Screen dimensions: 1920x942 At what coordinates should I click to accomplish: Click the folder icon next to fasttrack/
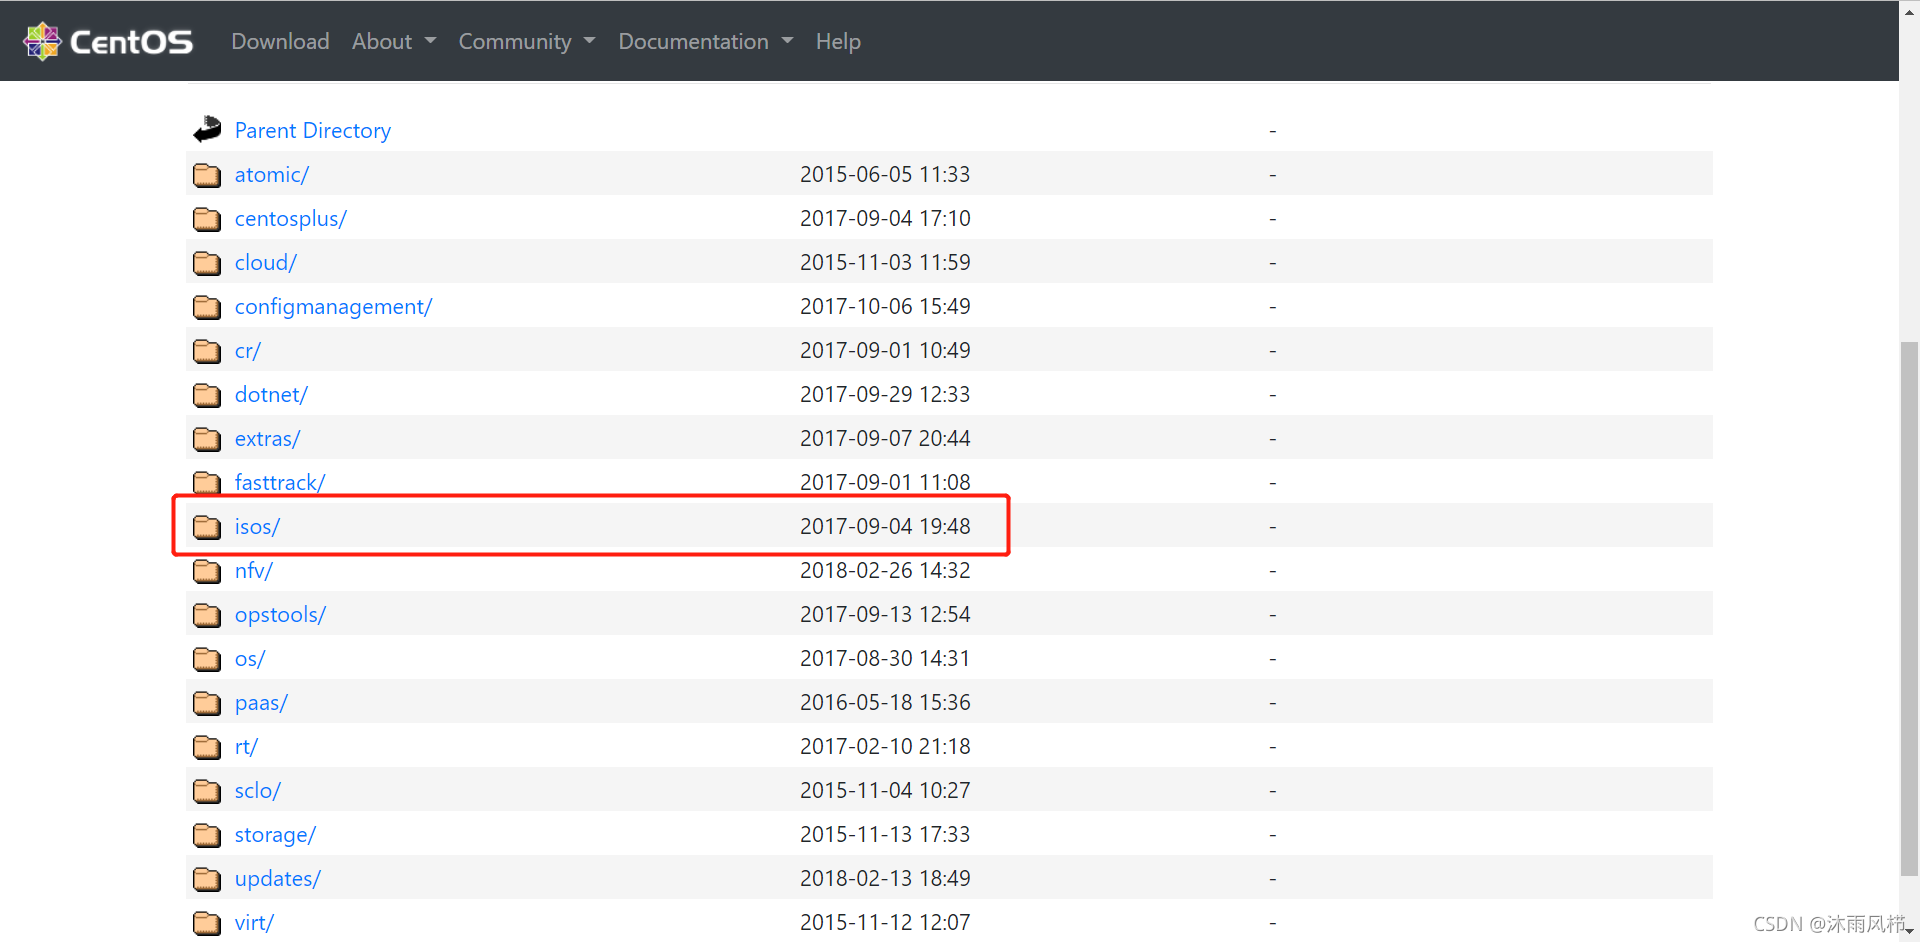click(207, 483)
